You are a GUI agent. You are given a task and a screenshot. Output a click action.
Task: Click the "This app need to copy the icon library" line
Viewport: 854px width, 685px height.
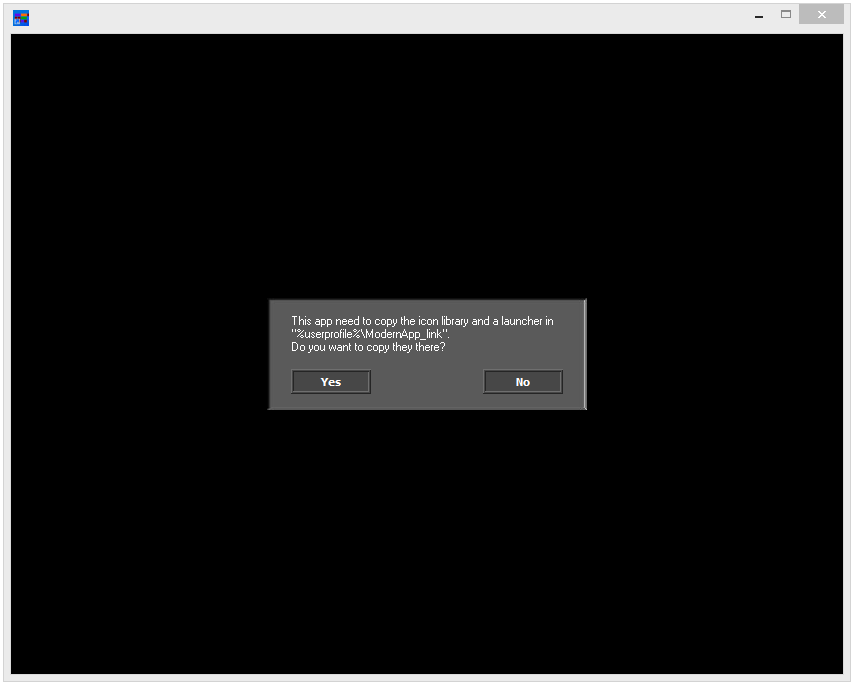coord(422,321)
